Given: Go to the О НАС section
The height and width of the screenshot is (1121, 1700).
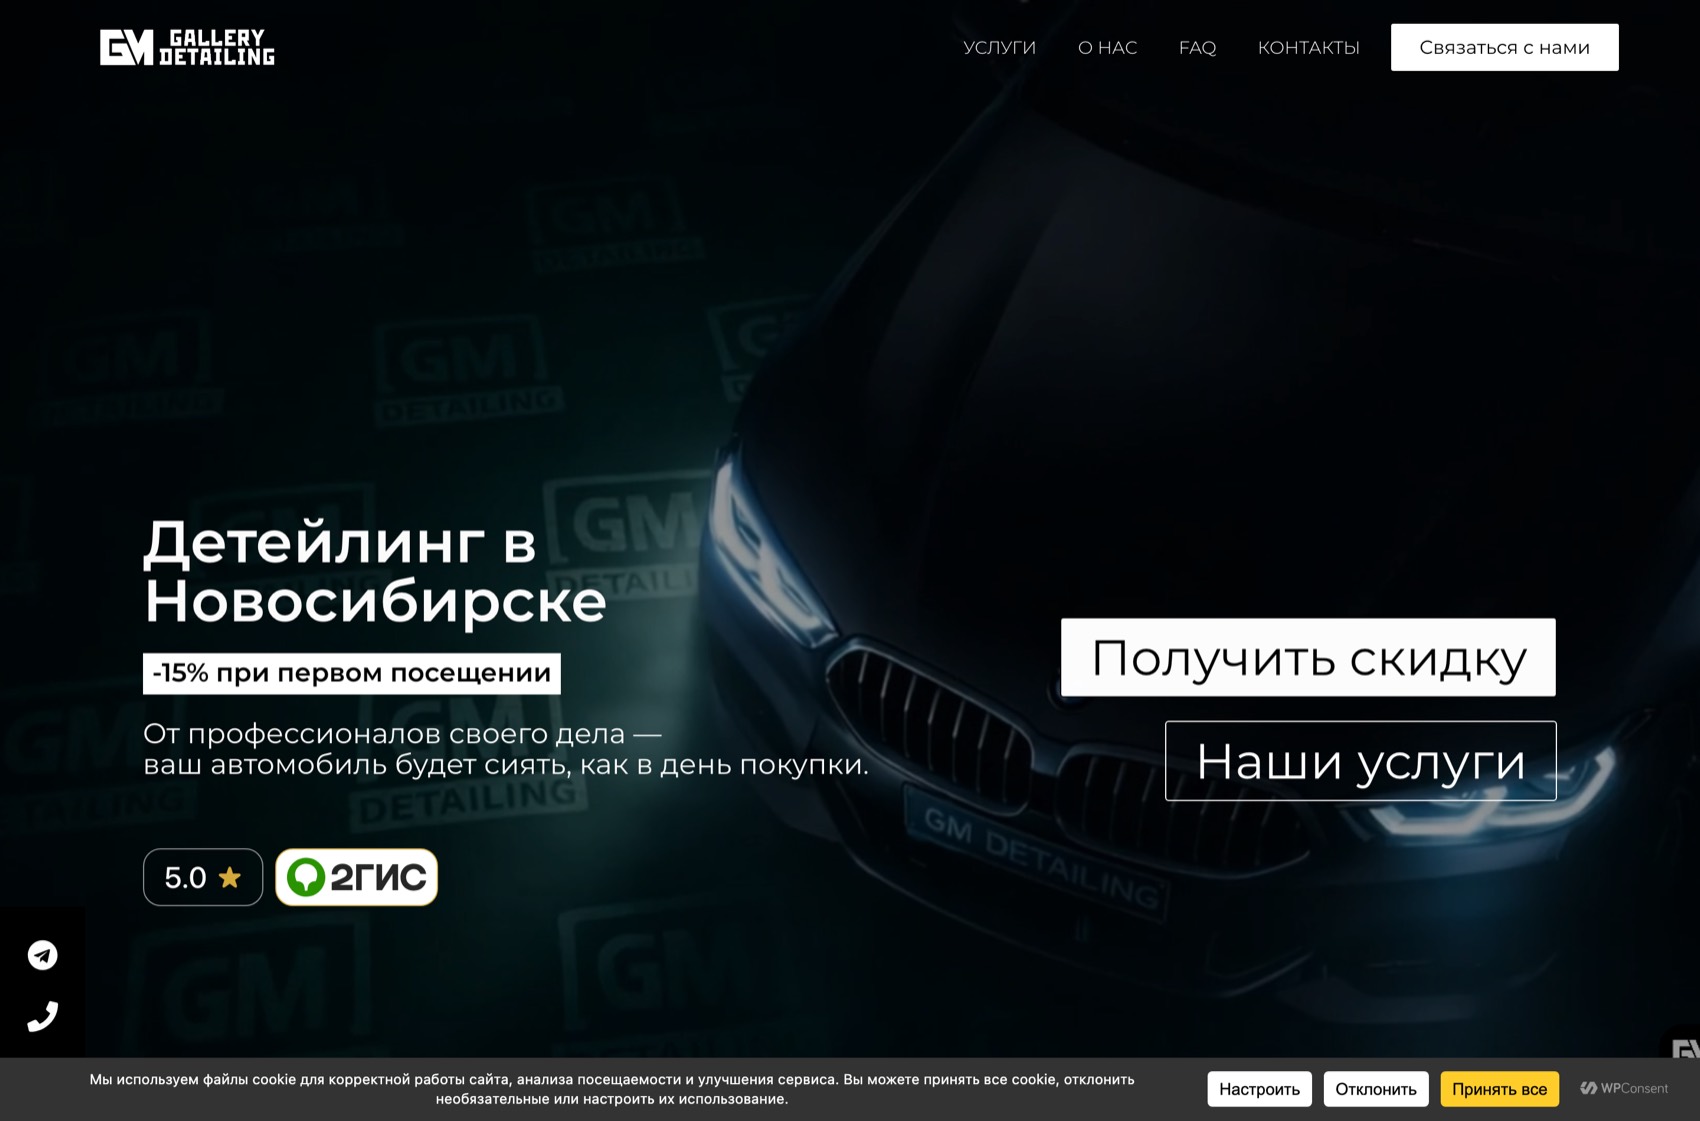Looking at the screenshot, I should tap(1107, 47).
